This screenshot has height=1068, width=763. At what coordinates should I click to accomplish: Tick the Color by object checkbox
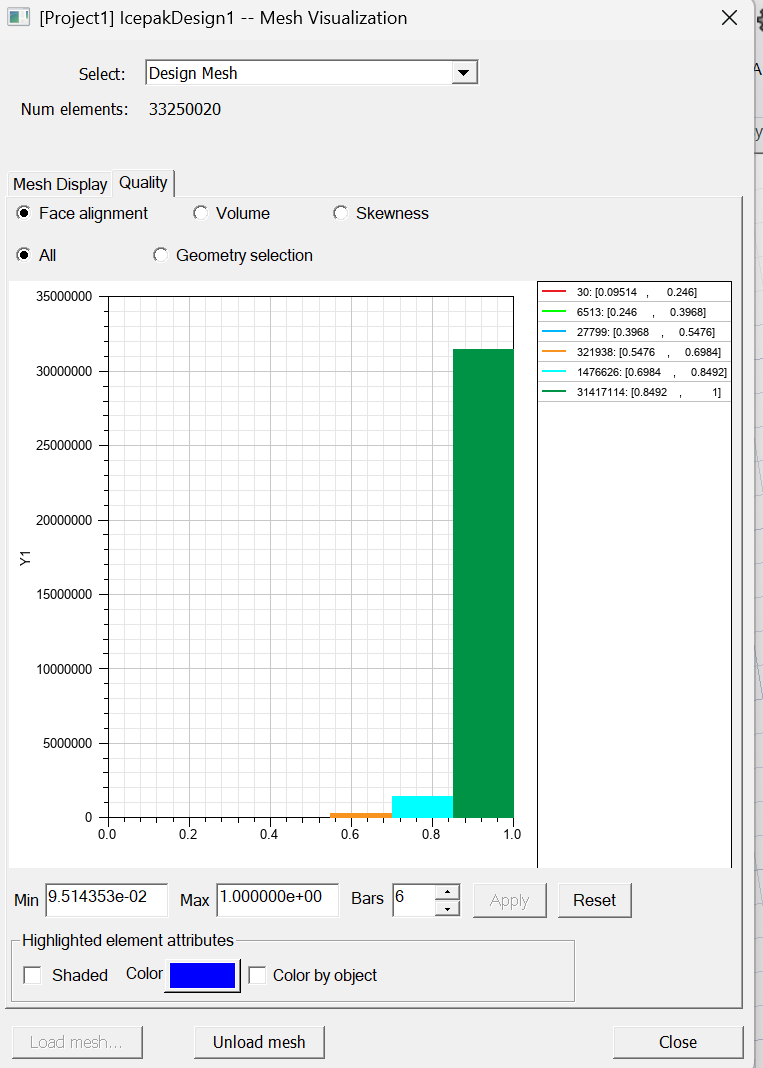click(257, 975)
